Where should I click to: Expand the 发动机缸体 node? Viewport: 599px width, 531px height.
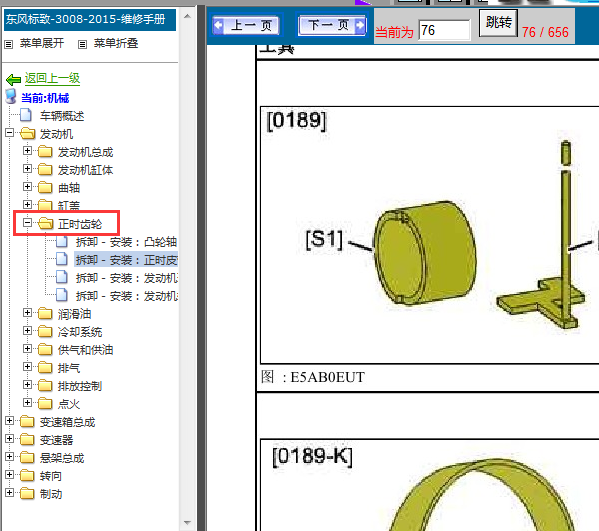(27, 169)
